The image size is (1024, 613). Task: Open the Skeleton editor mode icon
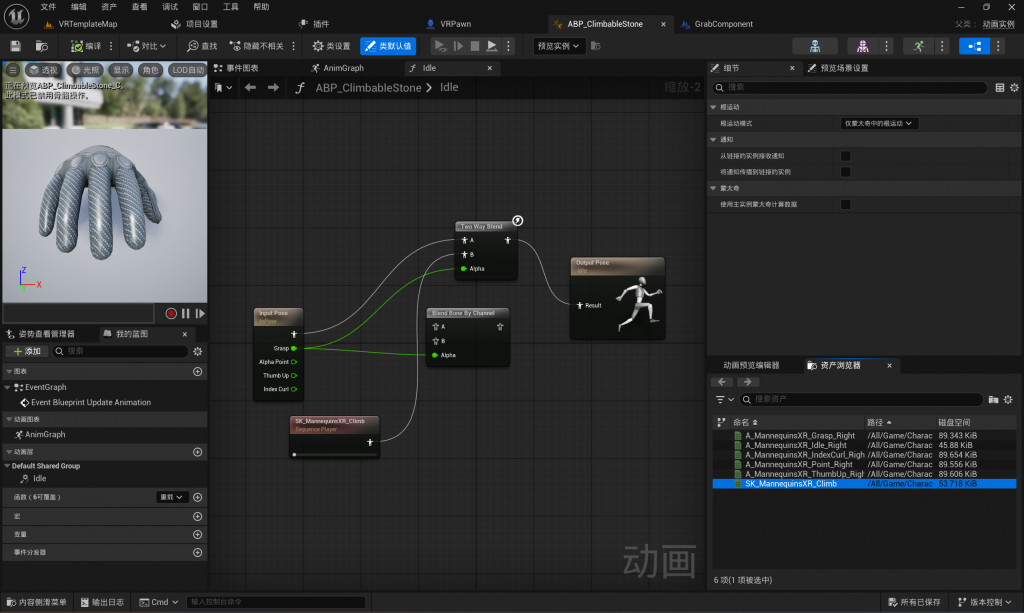(x=815, y=46)
